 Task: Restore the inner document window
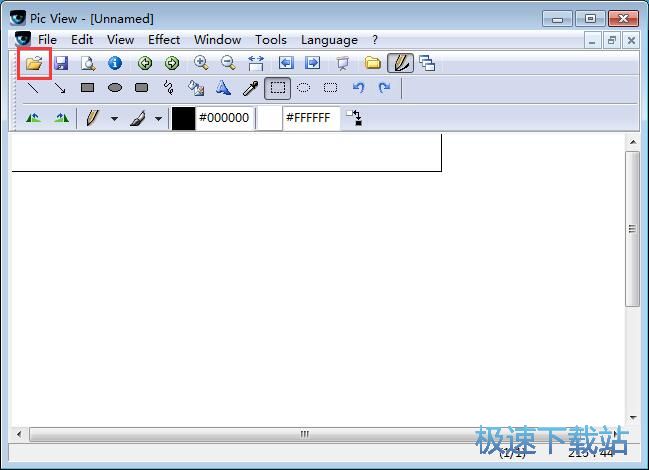click(x=612, y=41)
